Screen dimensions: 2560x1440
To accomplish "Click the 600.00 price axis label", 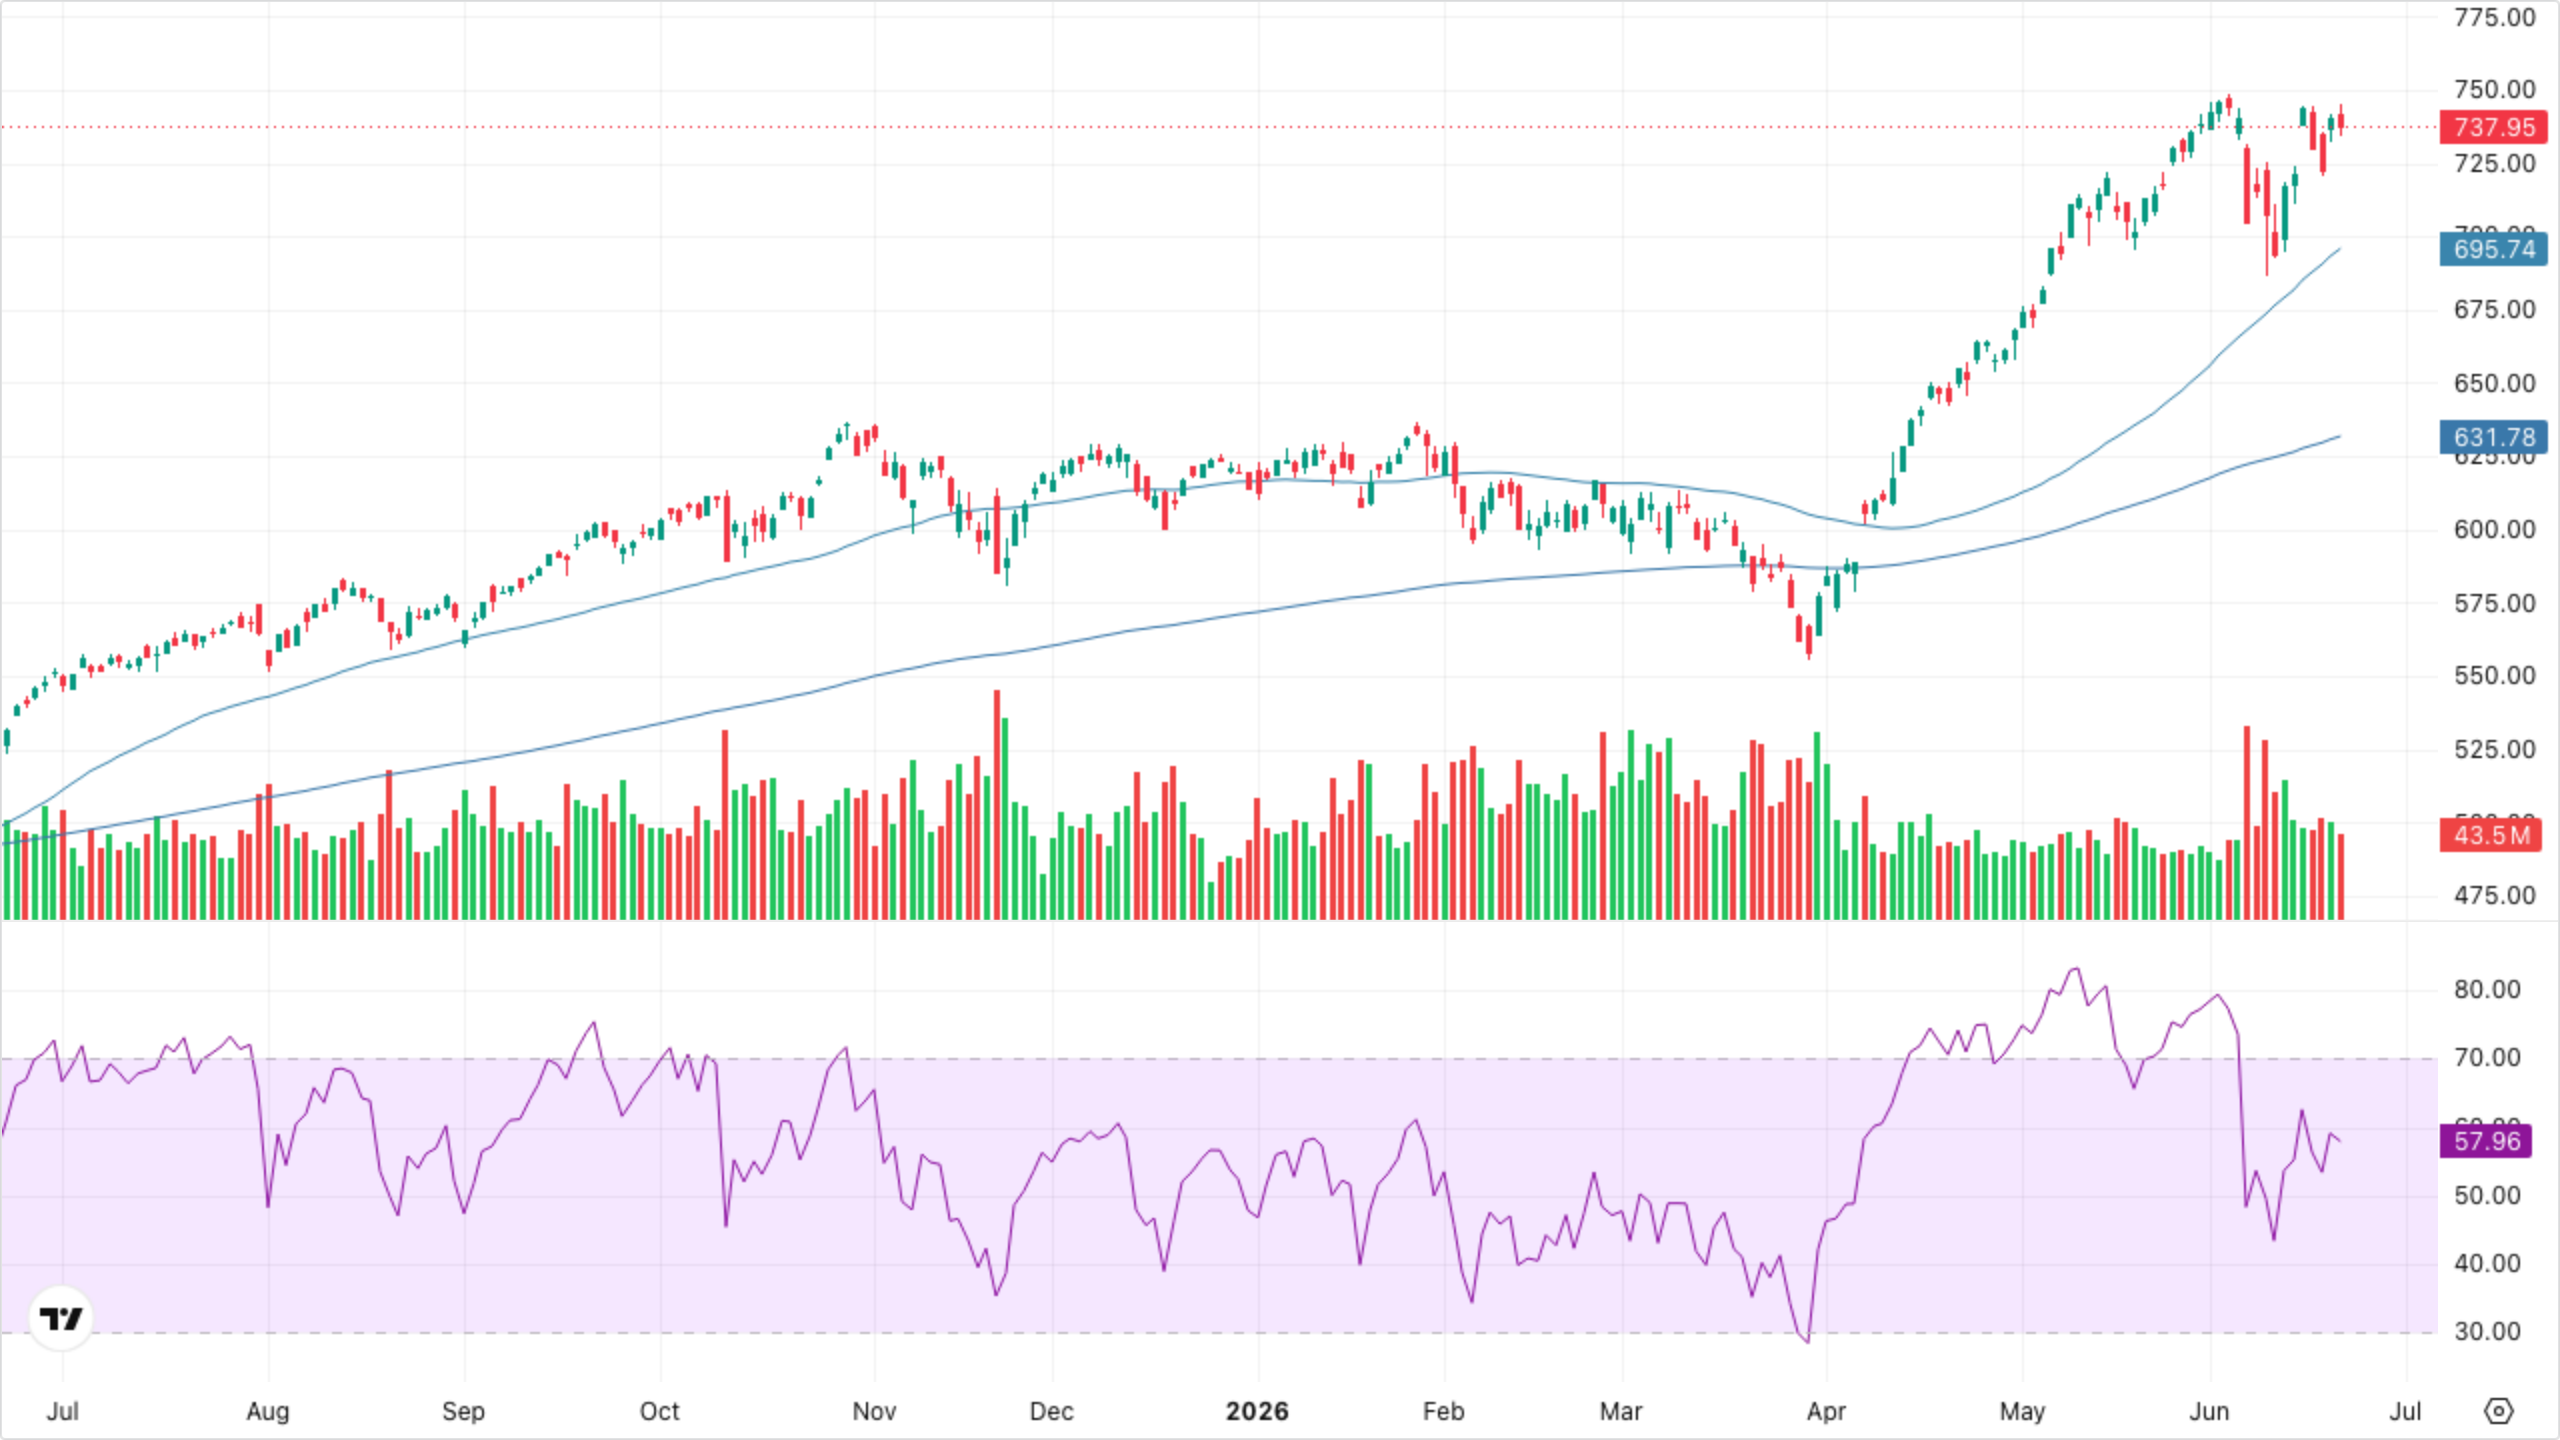I will click(x=2494, y=530).
